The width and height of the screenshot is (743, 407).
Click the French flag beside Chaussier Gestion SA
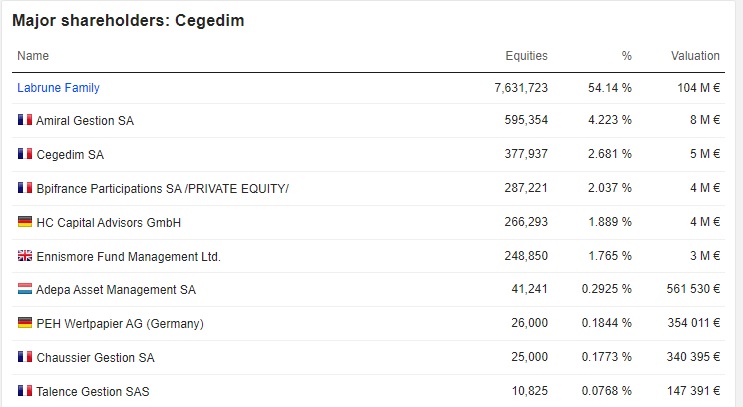[25, 357]
